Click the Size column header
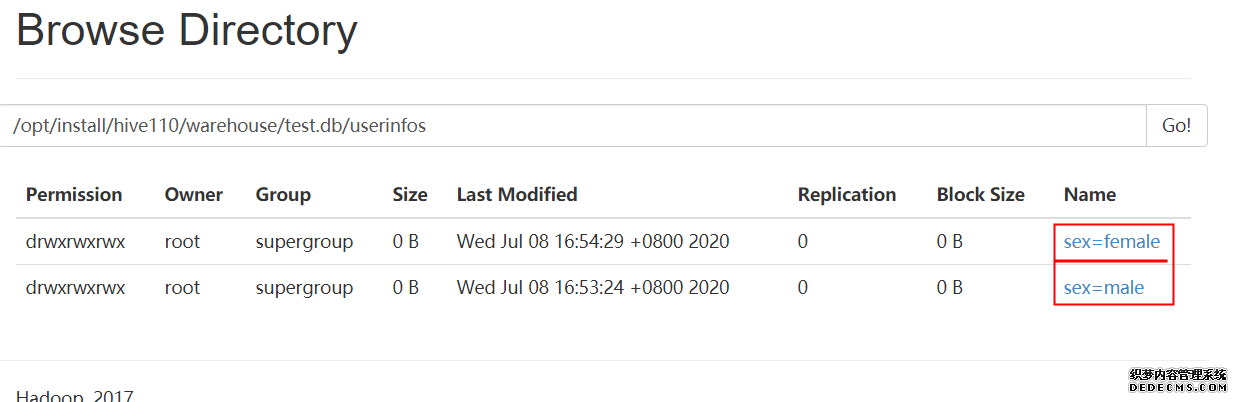The image size is (1238, 402). (x=410, y=194)
